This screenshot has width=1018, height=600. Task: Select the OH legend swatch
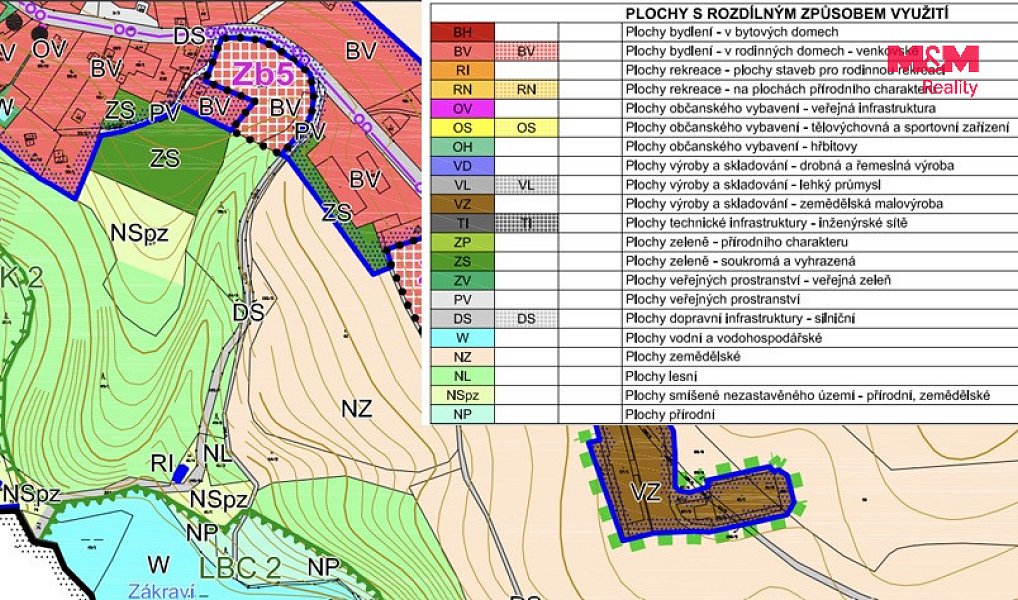(462, 147)
